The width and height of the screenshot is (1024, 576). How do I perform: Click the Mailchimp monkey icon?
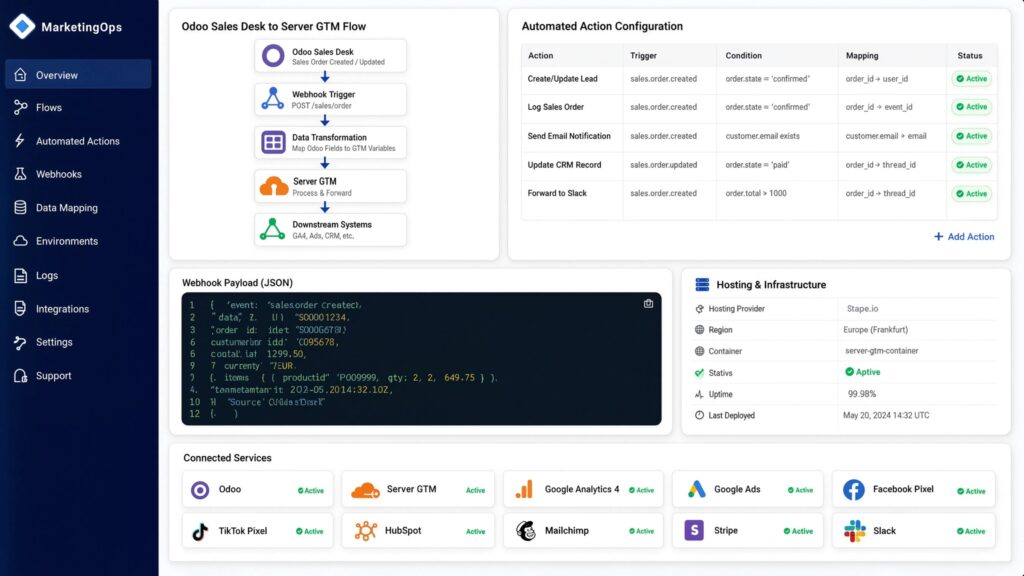526,531
